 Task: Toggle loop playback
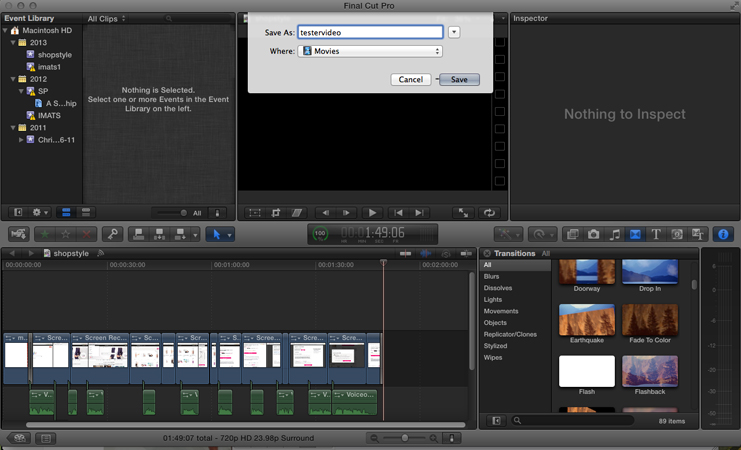pyautogui.click(x=489, y=213)
